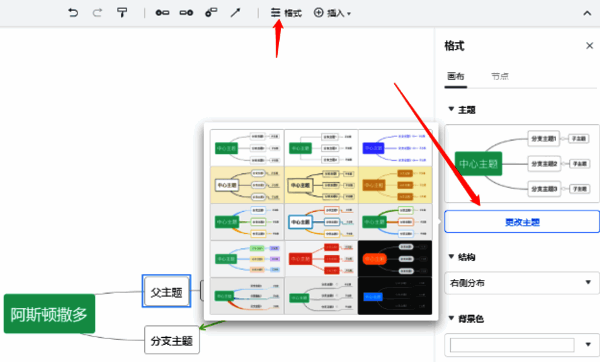
Task: Collapse the toolbar with the up chevron
Action: [x=587, y=13]
